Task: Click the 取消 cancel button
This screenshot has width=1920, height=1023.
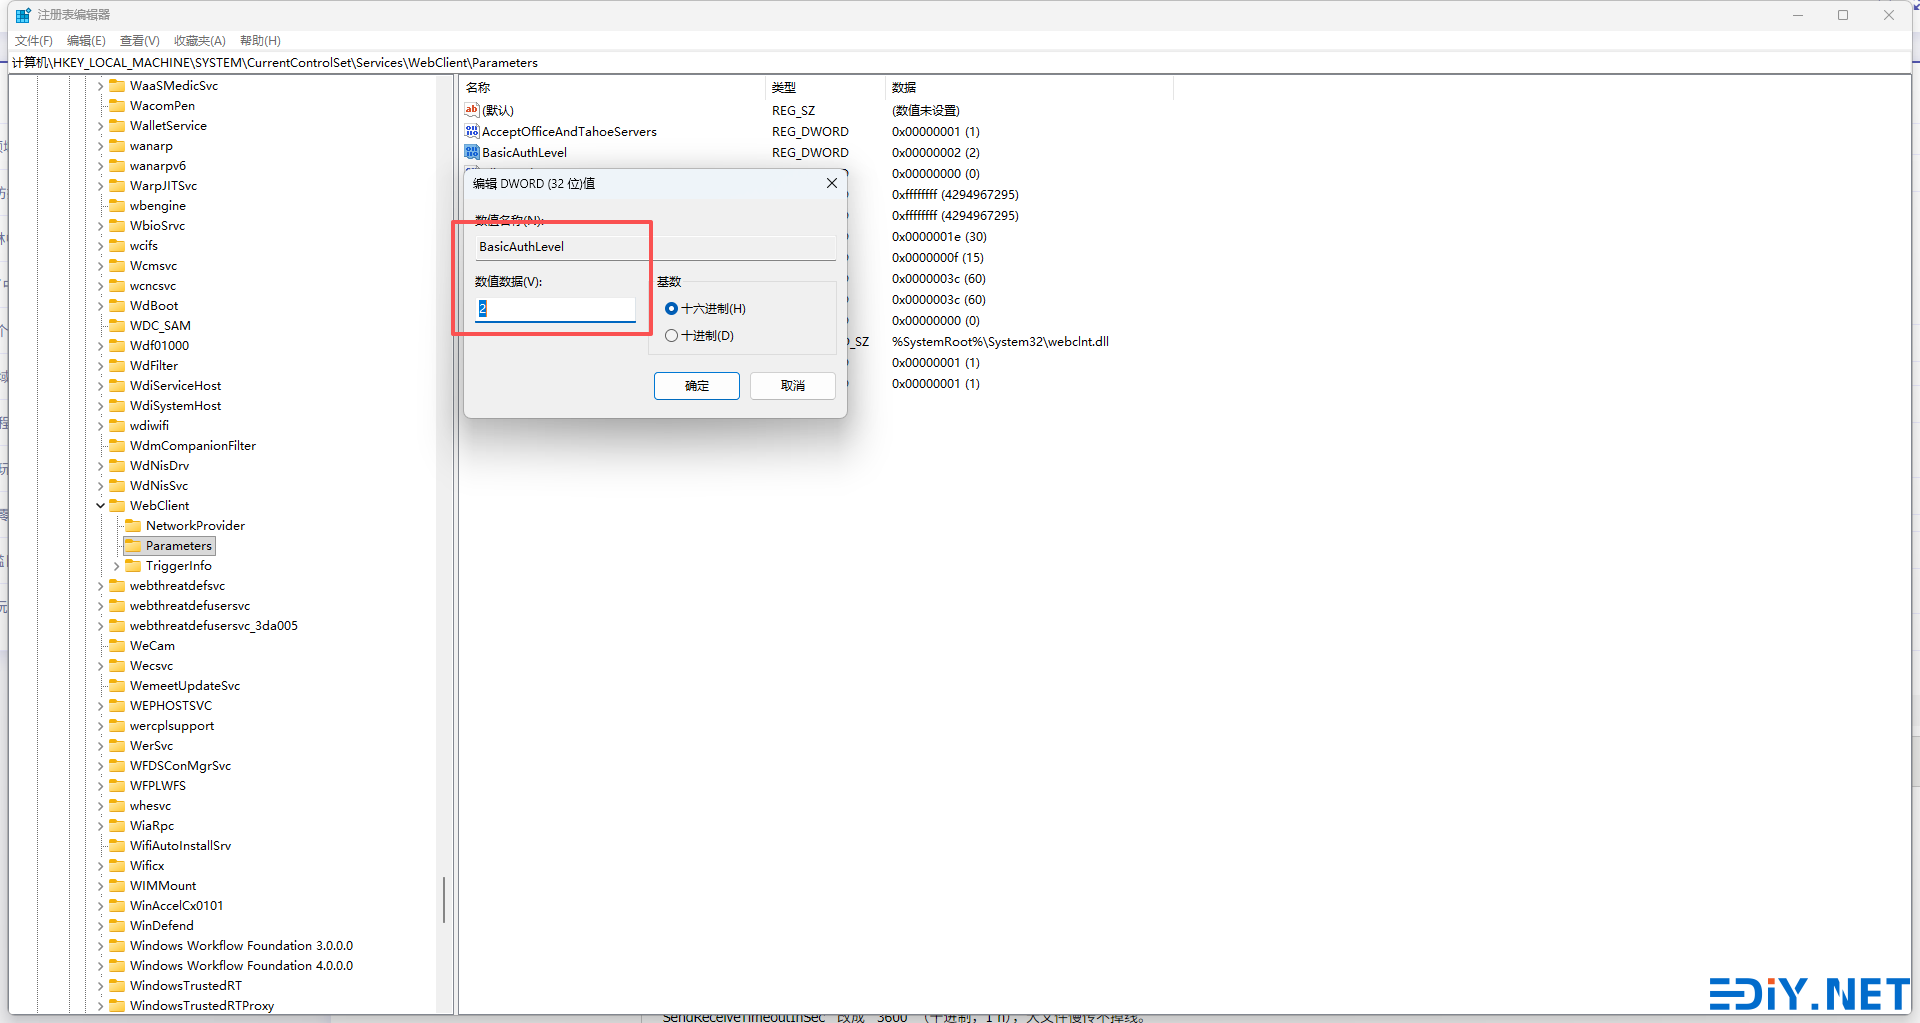Action: click(x=792, y=385)
